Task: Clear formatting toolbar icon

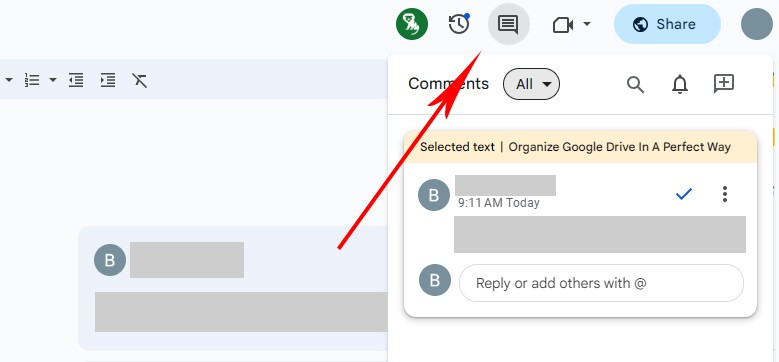Action: click(x=140, y=80)
